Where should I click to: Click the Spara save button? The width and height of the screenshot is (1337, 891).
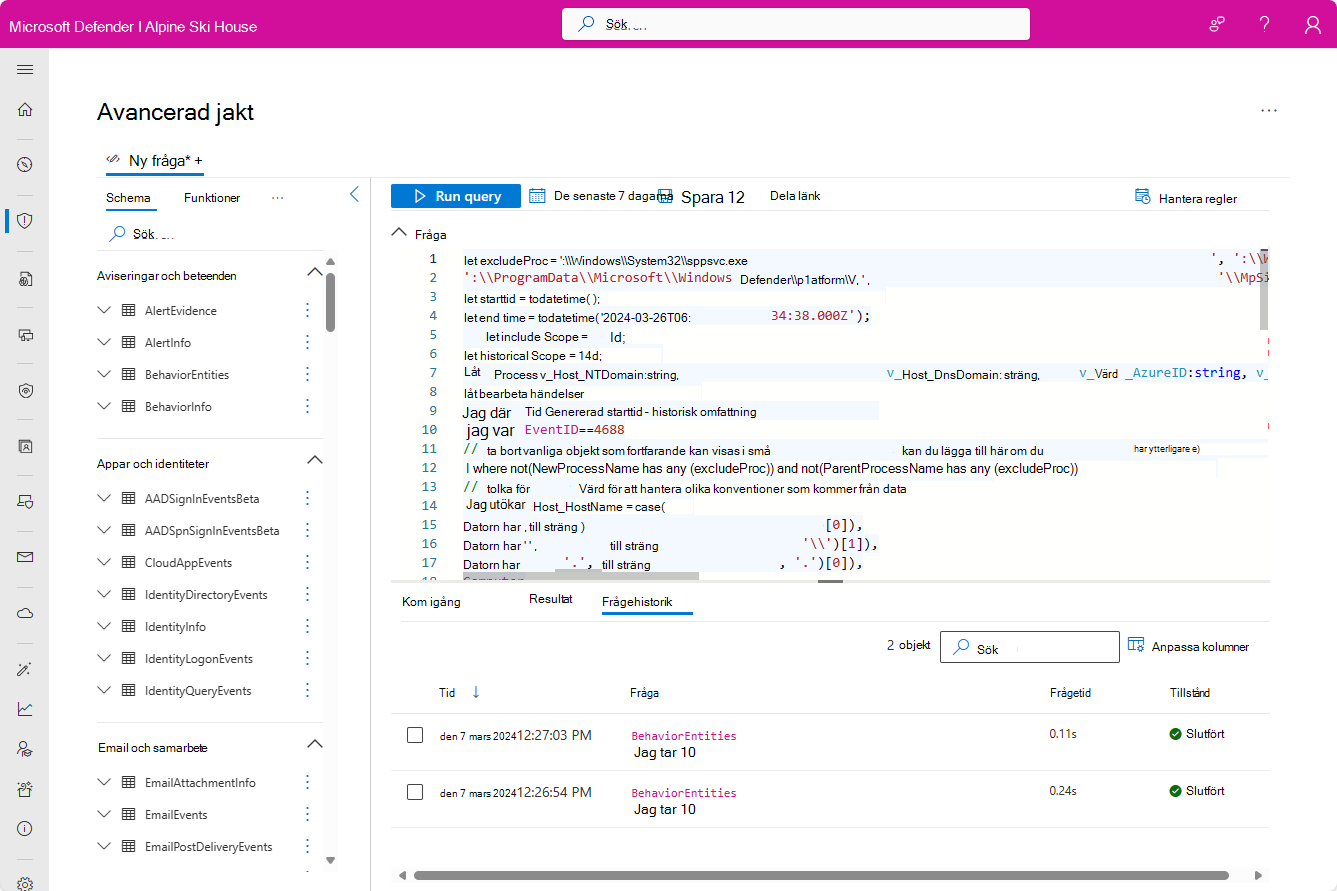coord(701,197)
